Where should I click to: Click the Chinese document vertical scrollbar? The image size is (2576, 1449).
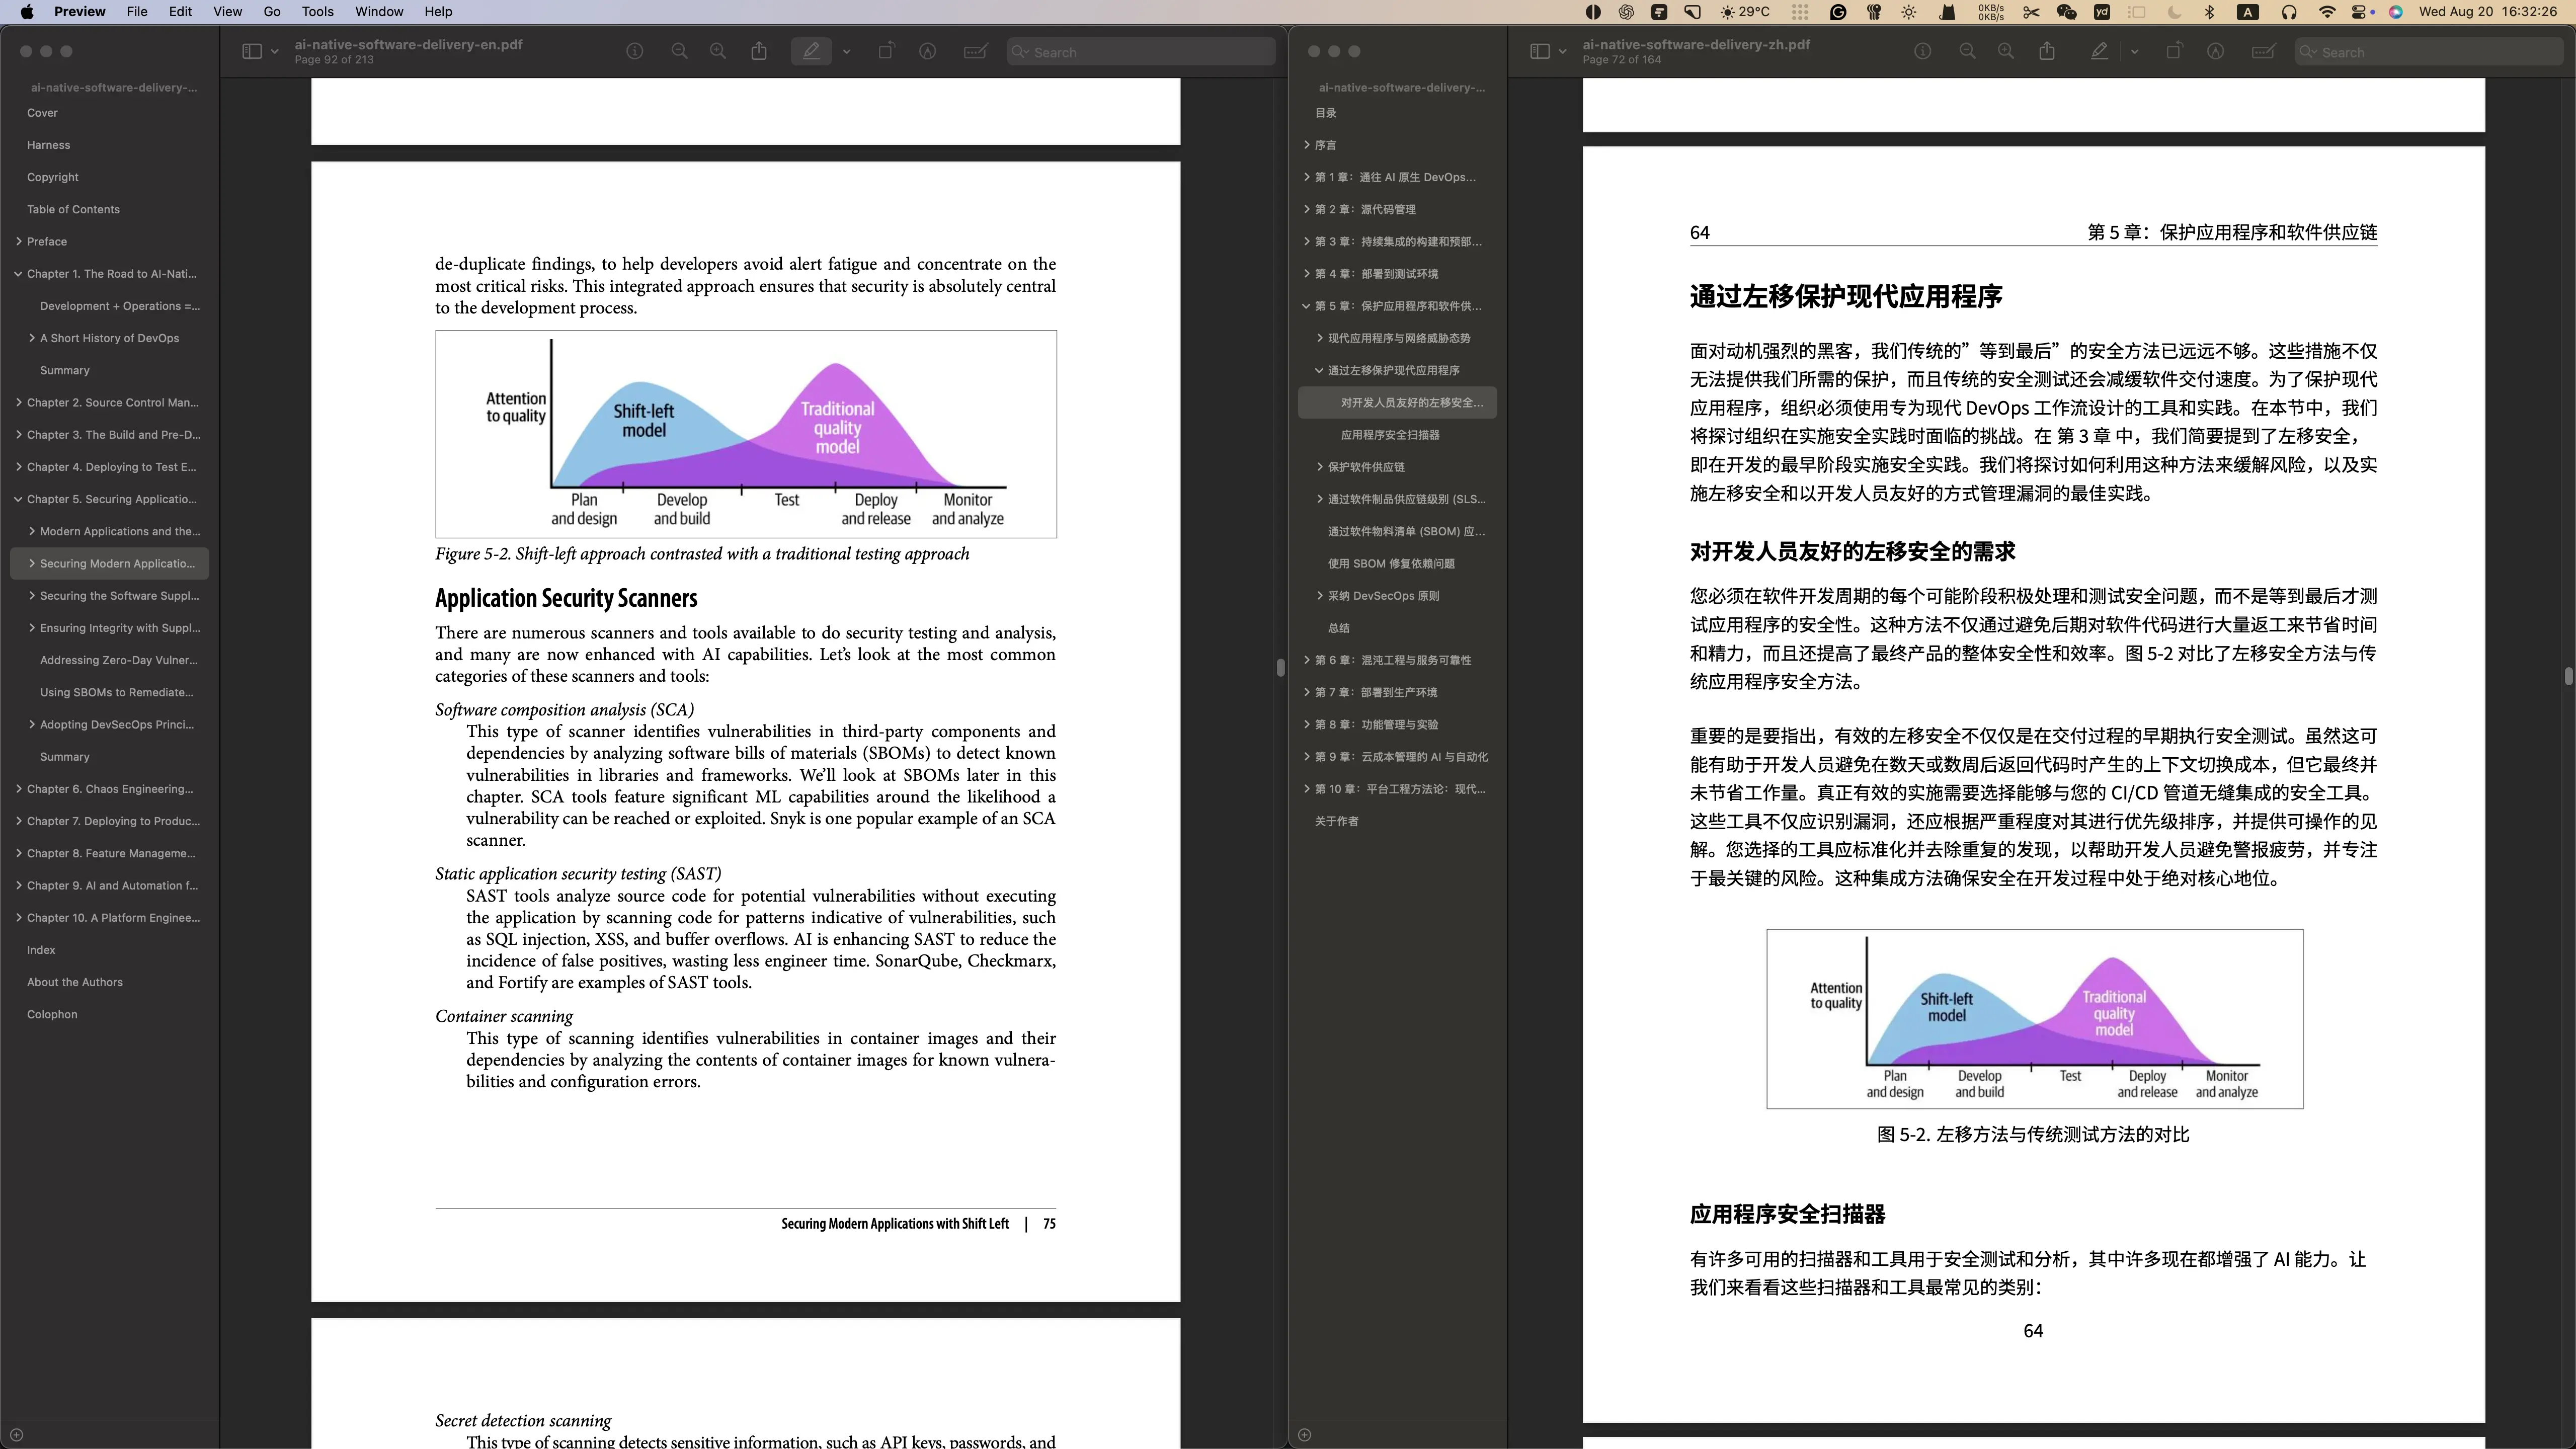click(2568, 676)
